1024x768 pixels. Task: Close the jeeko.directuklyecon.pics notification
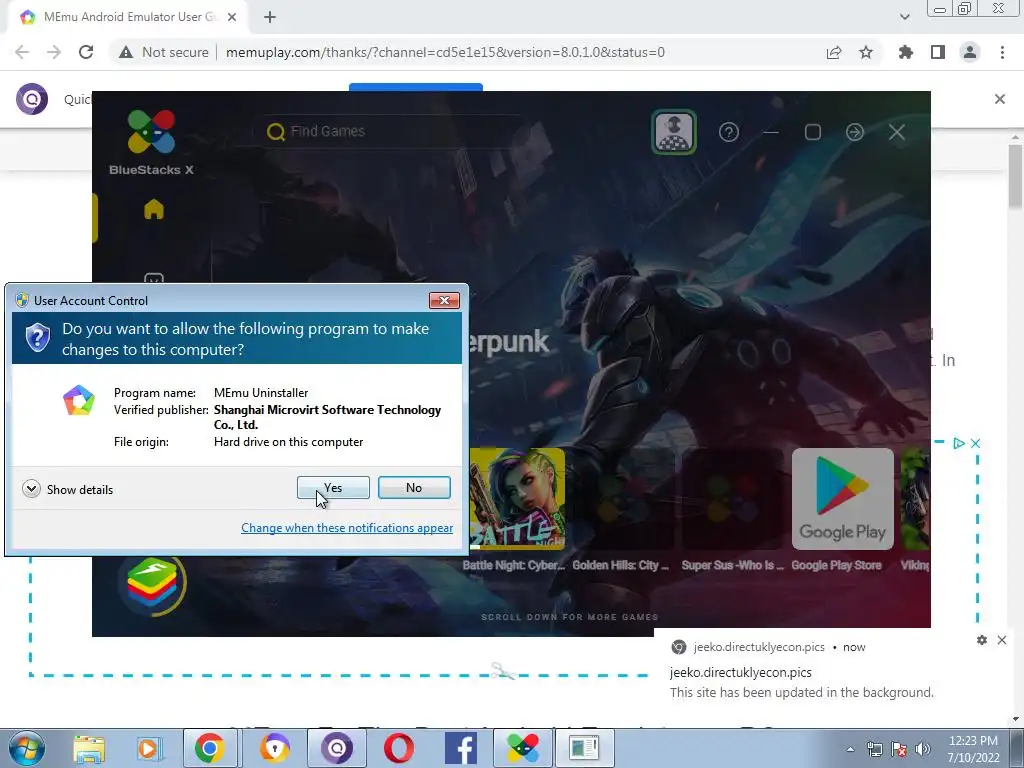point(1002,640)
